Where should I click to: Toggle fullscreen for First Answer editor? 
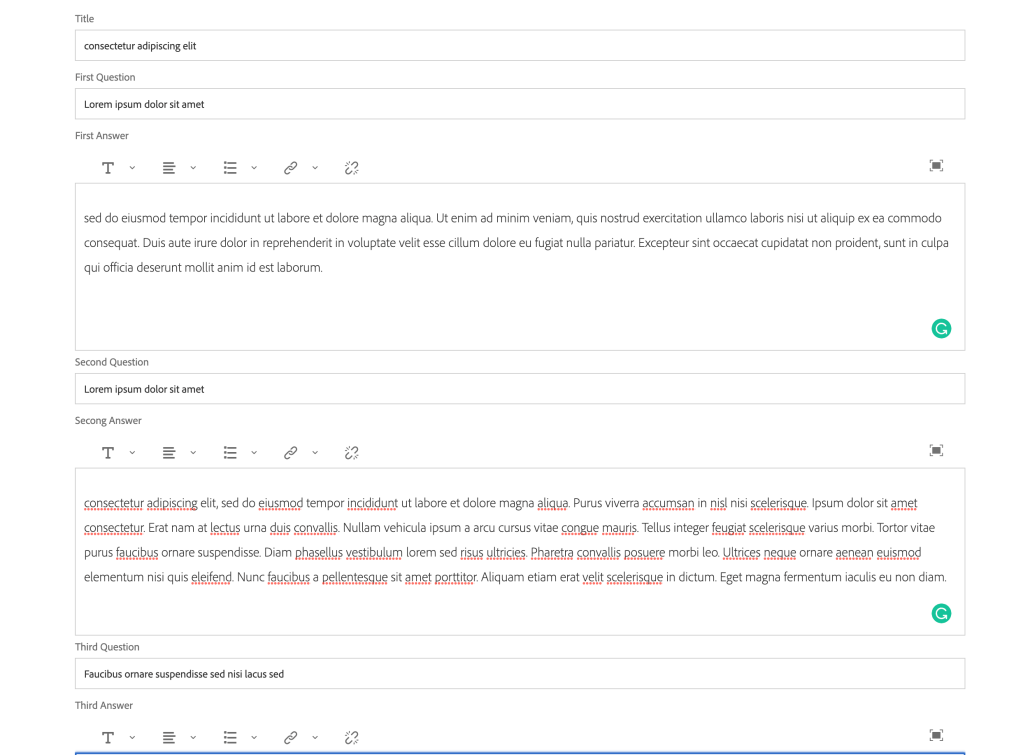pos(936,166)
